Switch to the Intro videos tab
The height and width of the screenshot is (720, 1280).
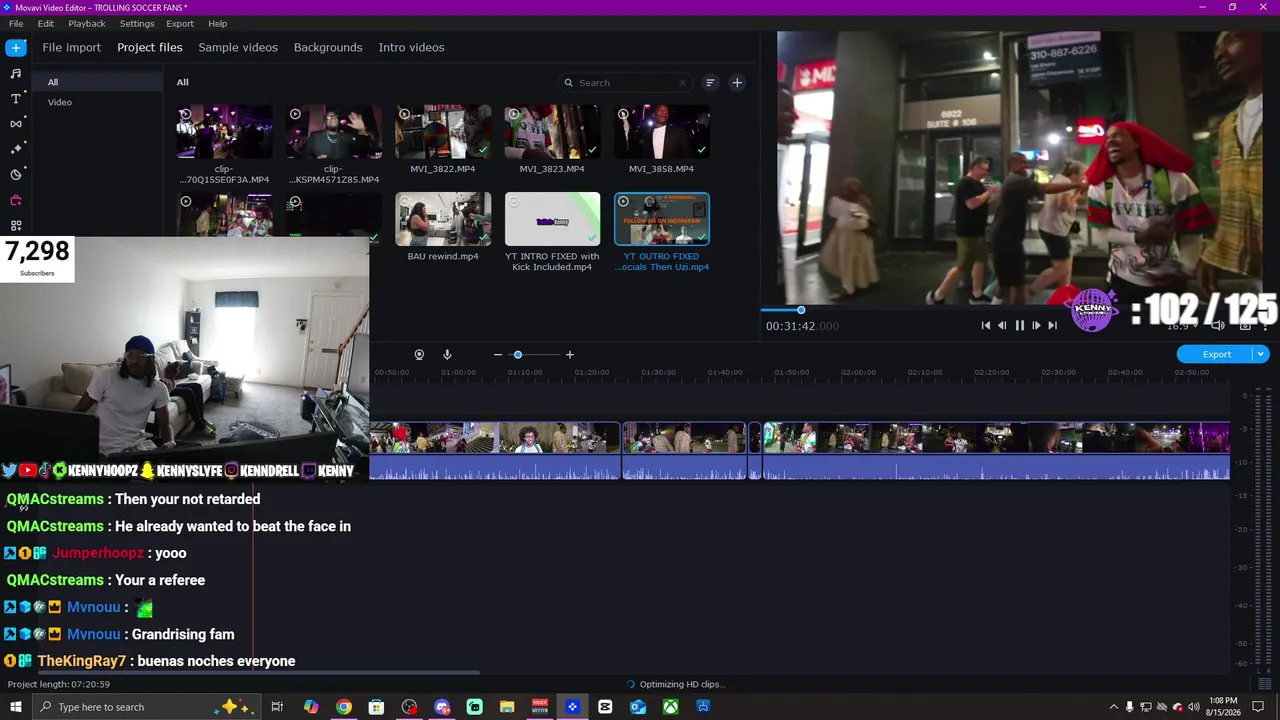coord(411,47)
